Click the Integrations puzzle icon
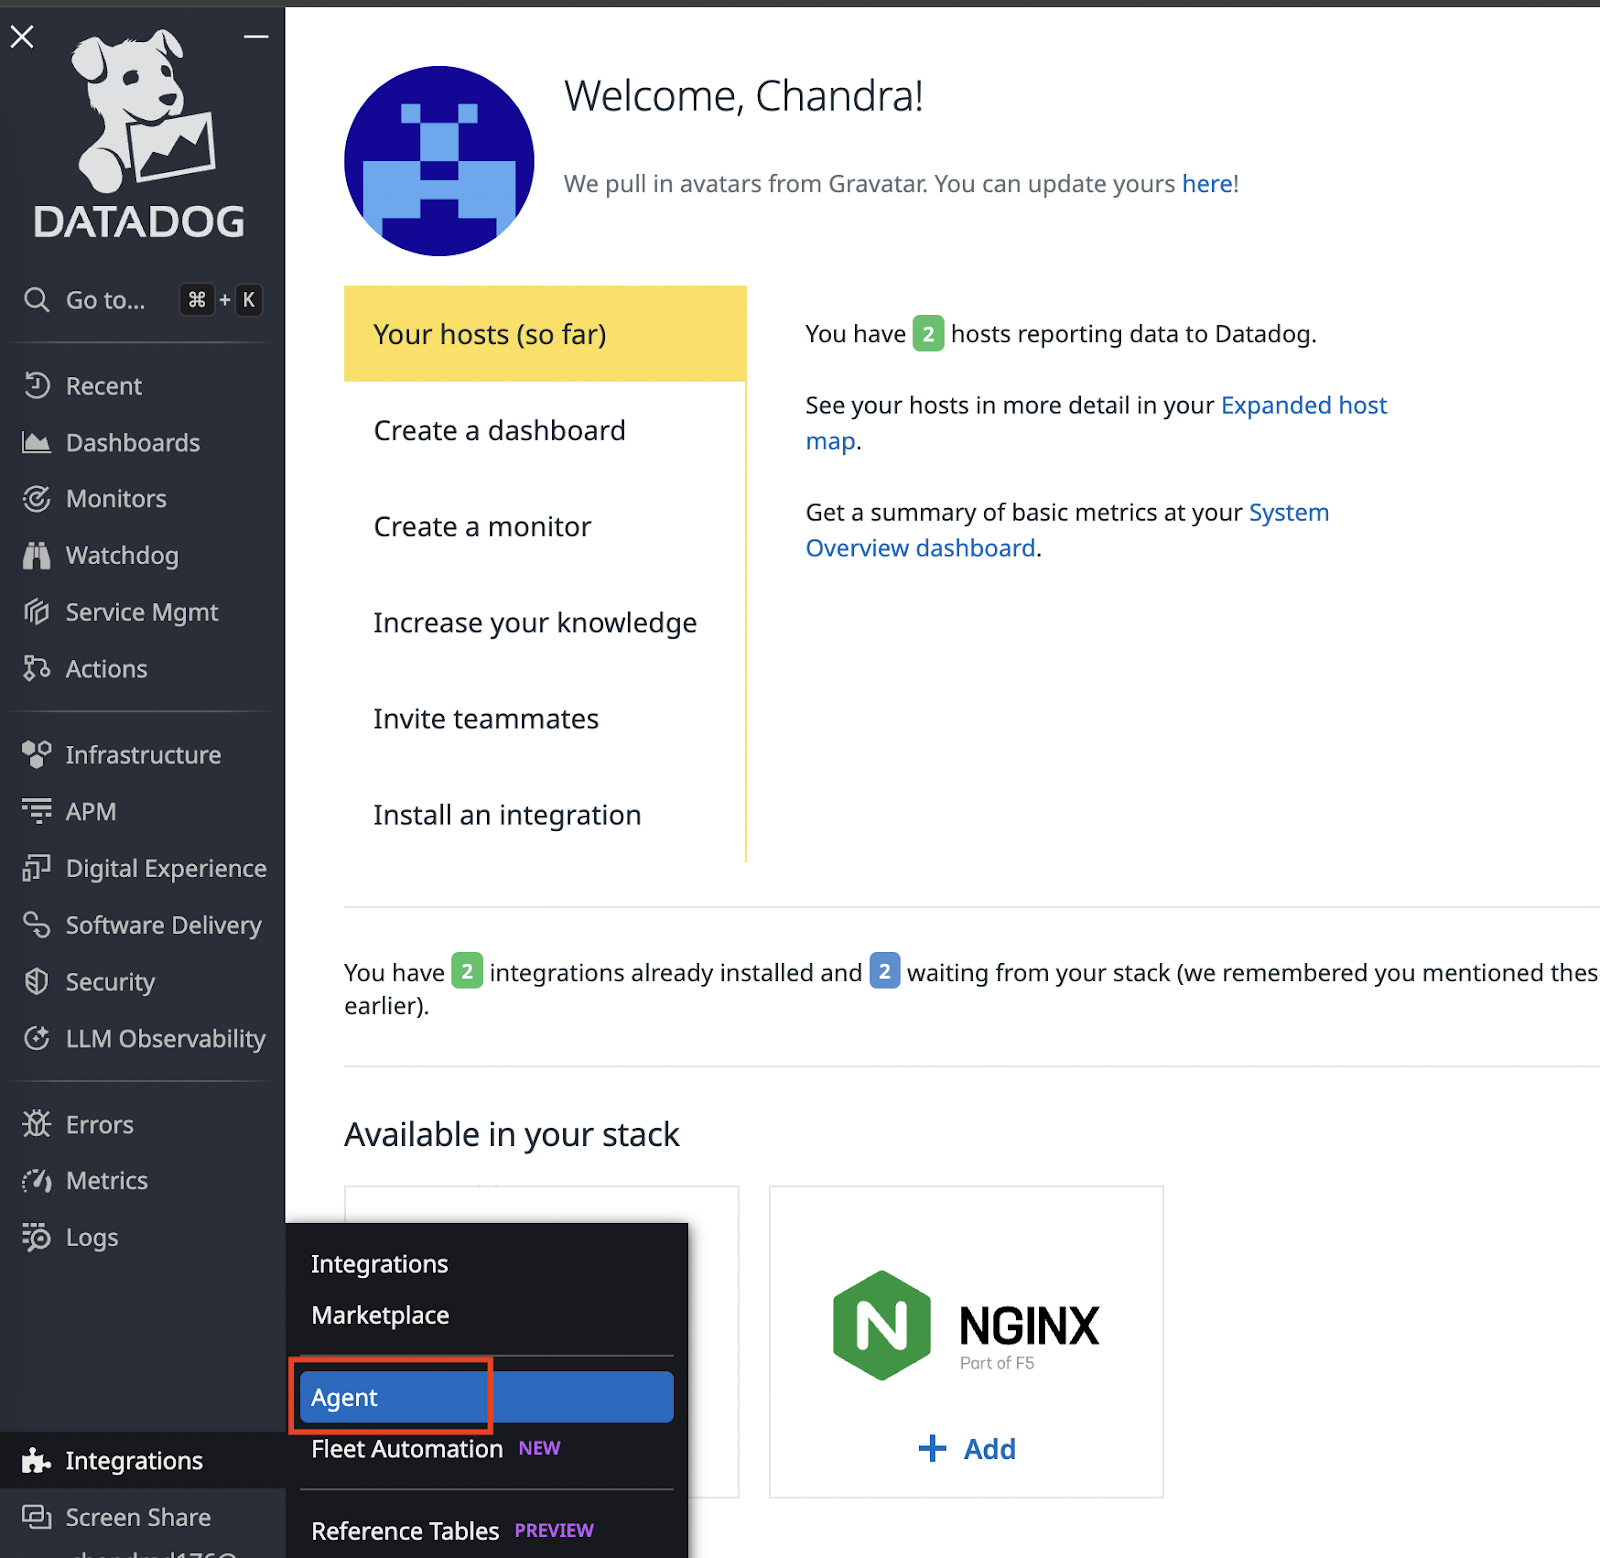The height and width of the screenshot is (1558, 1600). pyautogui.click(x=37, y=1461)
